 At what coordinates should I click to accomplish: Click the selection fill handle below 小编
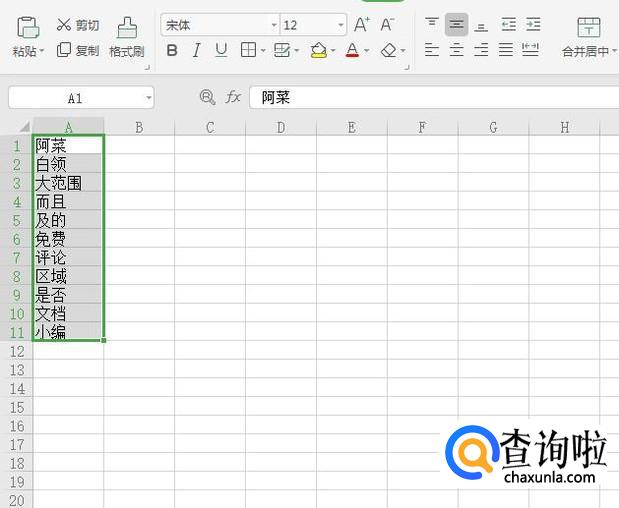click(104, 340)
